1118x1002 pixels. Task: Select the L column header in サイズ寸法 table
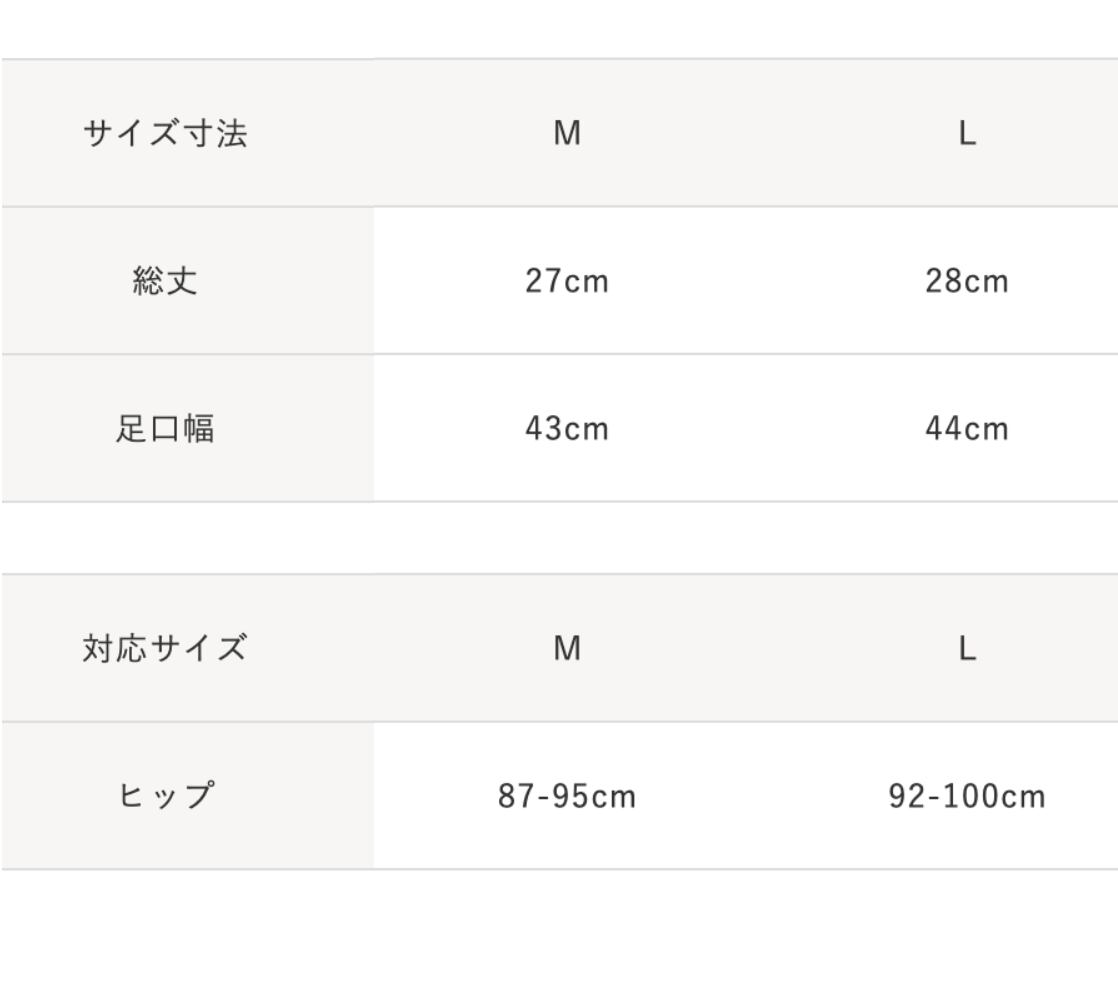pos(967,133)
